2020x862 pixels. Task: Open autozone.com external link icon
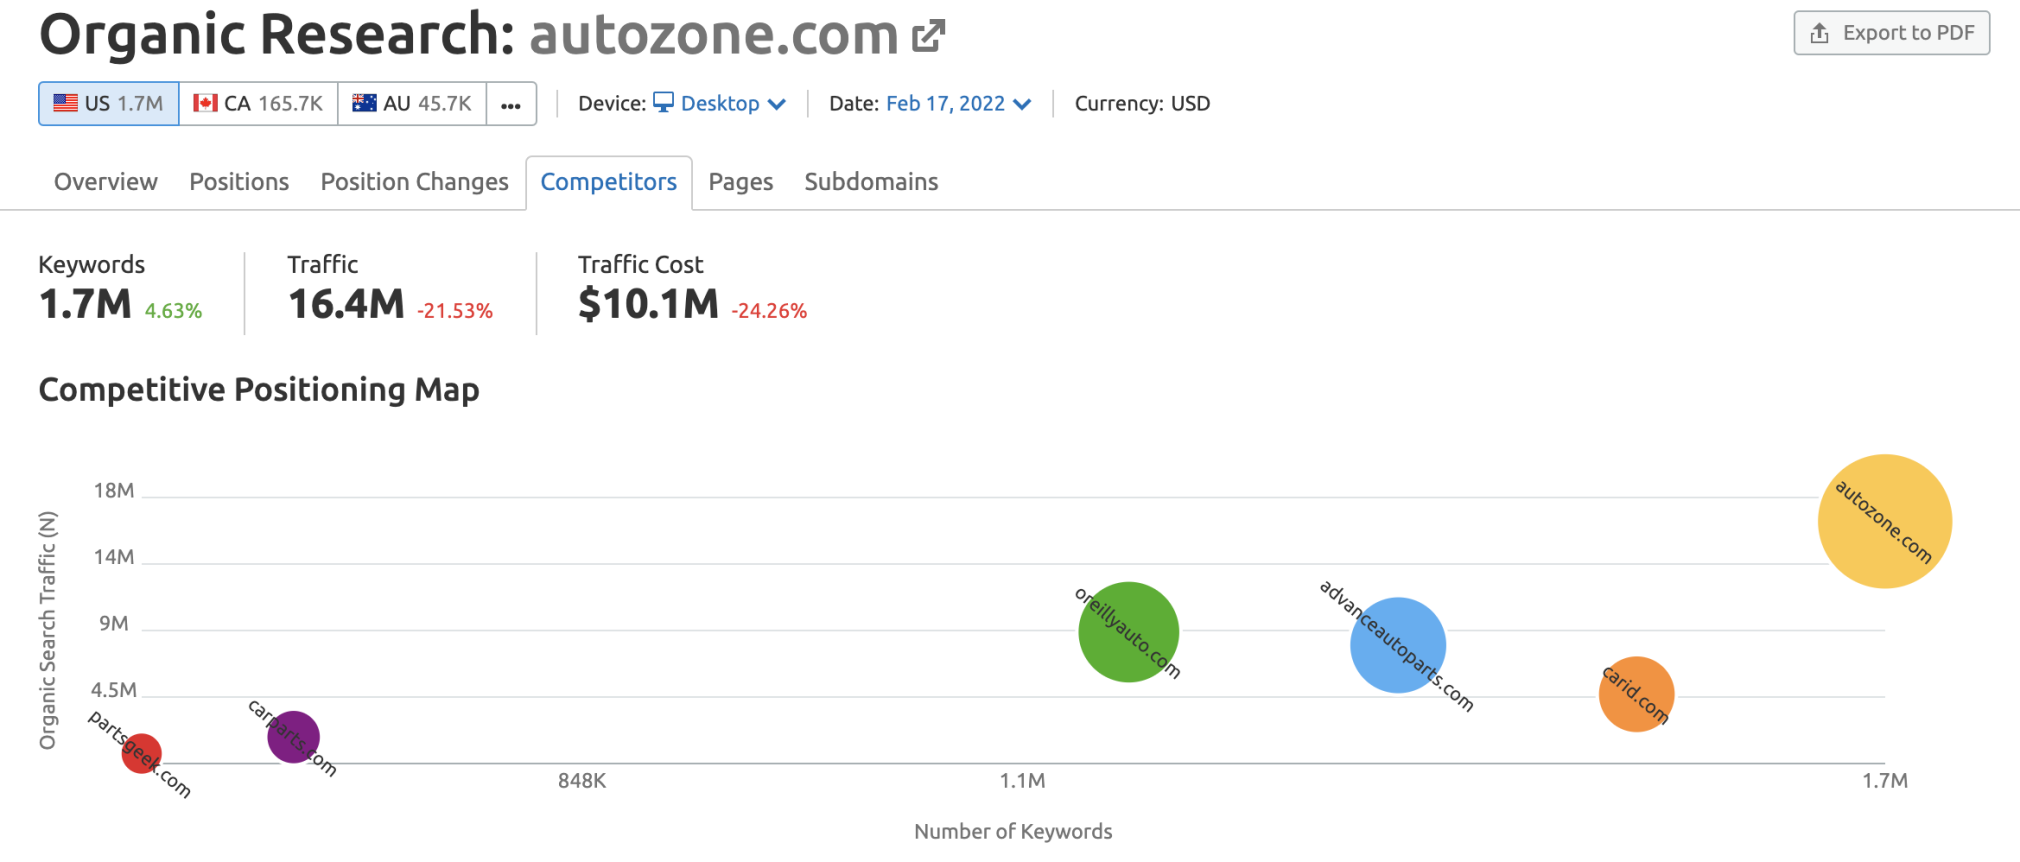928,36
